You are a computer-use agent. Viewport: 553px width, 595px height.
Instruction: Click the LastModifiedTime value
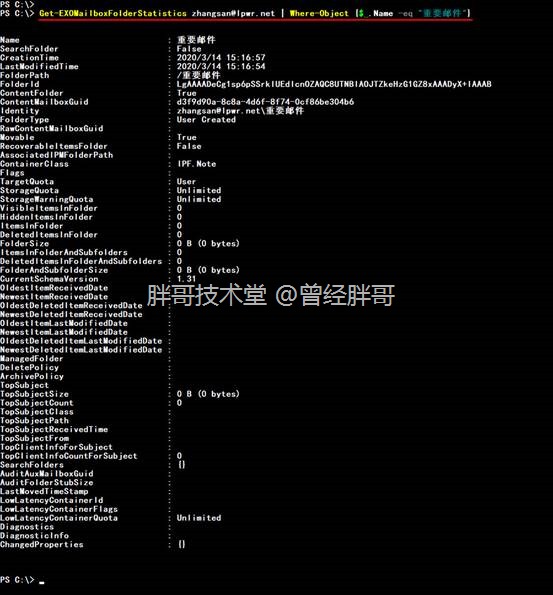(x=221, y=66)
